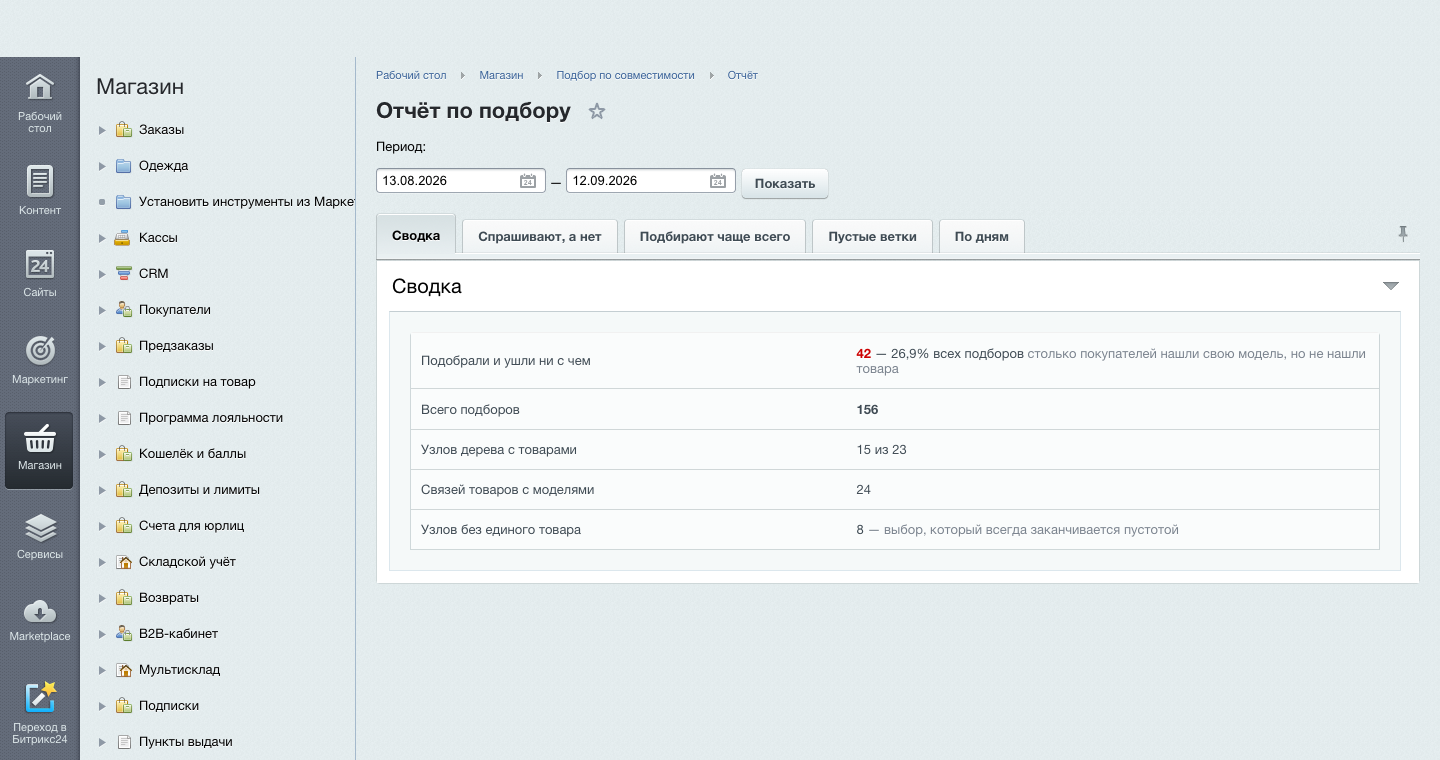The width and height of the screenshot is (1440, 760).
Task: Add report to favorites with star icon
Action: point(597,111)
